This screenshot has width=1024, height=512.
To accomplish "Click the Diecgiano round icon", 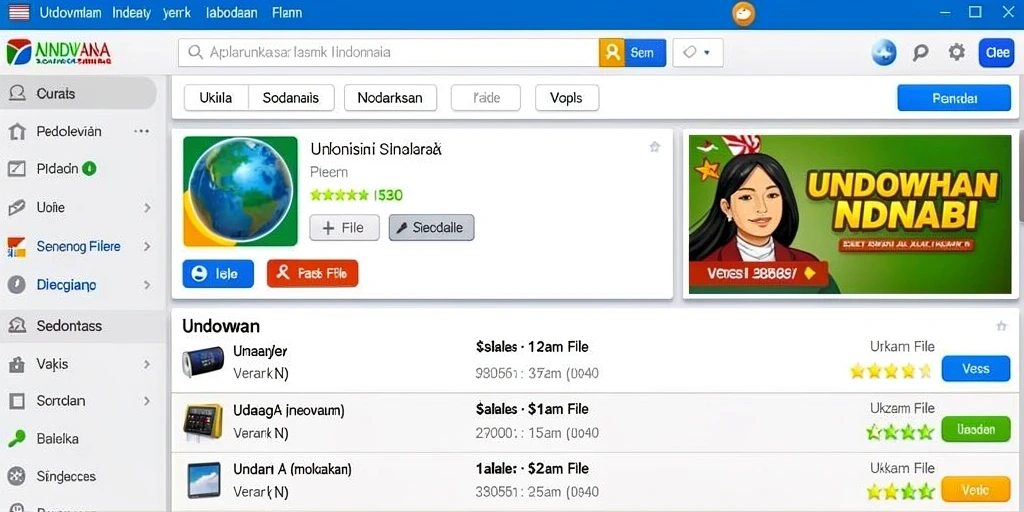I will pos(16,285).
